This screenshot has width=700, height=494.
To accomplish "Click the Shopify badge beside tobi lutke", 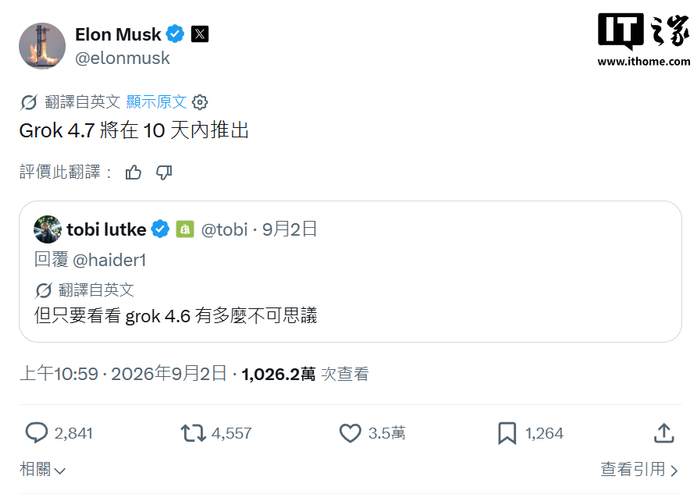I will [185, 229].
